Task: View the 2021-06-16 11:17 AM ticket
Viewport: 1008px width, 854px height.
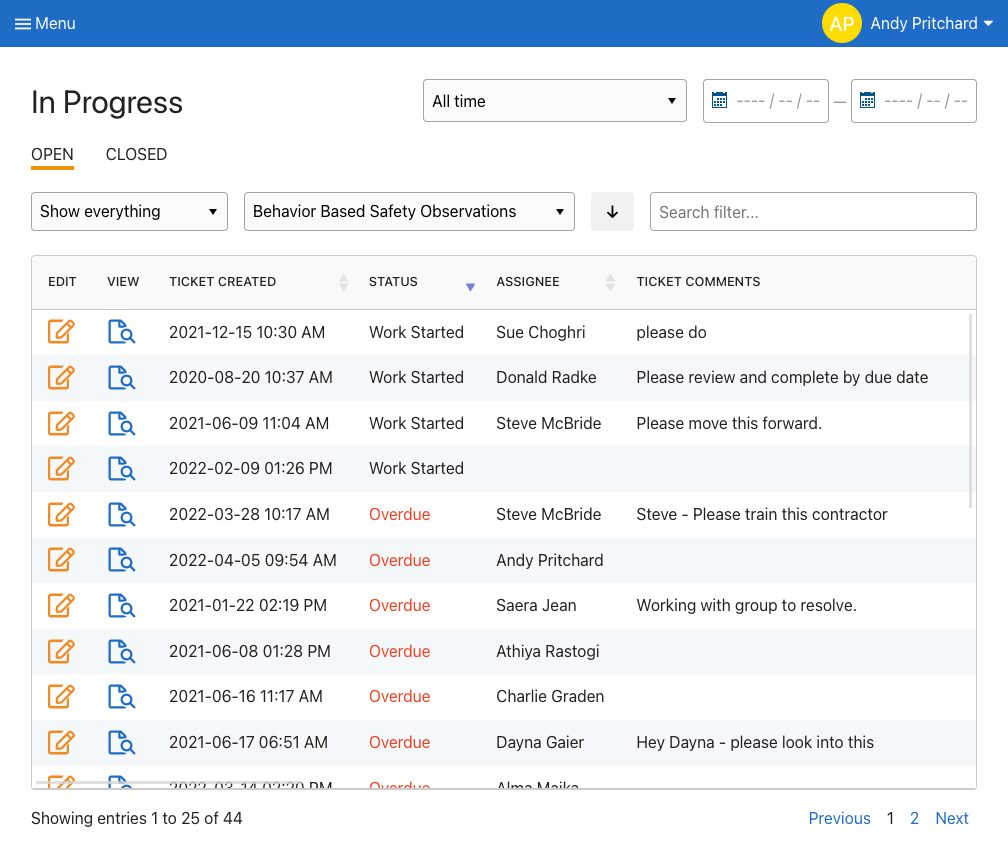Action: [122, 696]
